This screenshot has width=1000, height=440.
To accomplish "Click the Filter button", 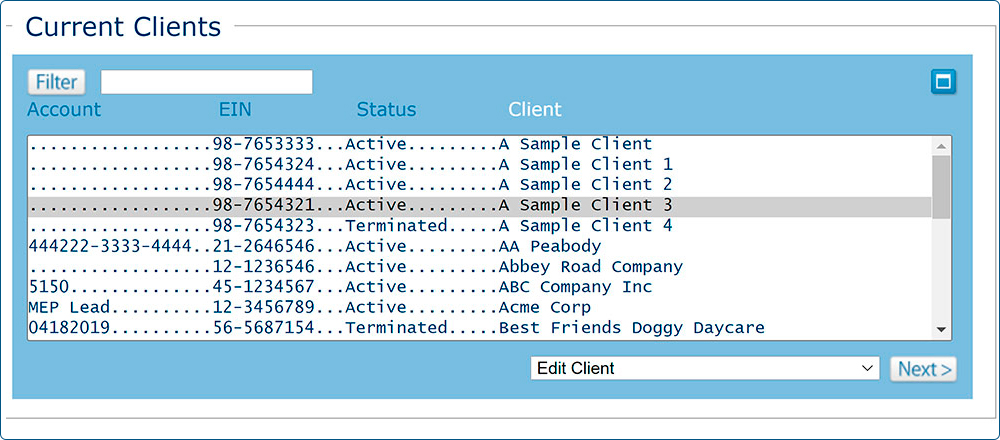I will tap(57, 82).
